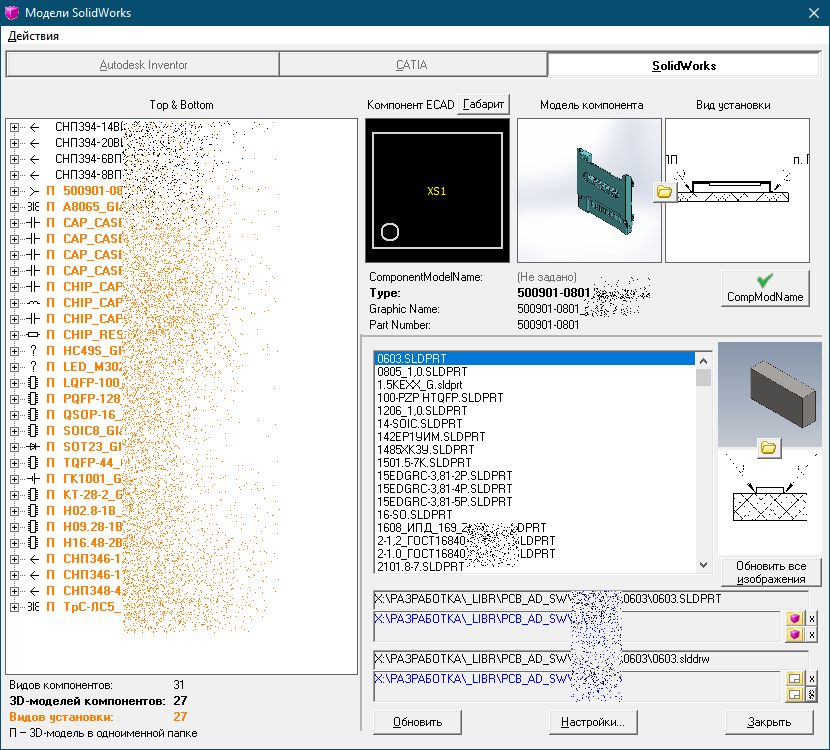The width and height of the screenshot is (830, 750).
Task: Switch to the Autodesk Inventor tab
Action: 143,65
